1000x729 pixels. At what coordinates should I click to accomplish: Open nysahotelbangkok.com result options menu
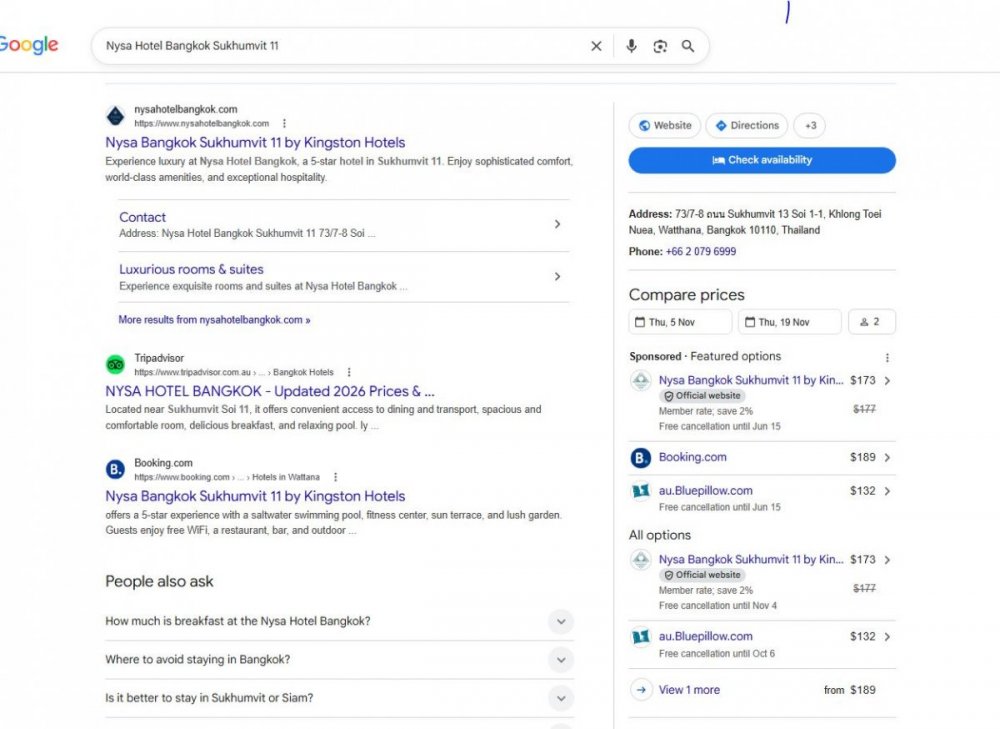click(284, 123)
